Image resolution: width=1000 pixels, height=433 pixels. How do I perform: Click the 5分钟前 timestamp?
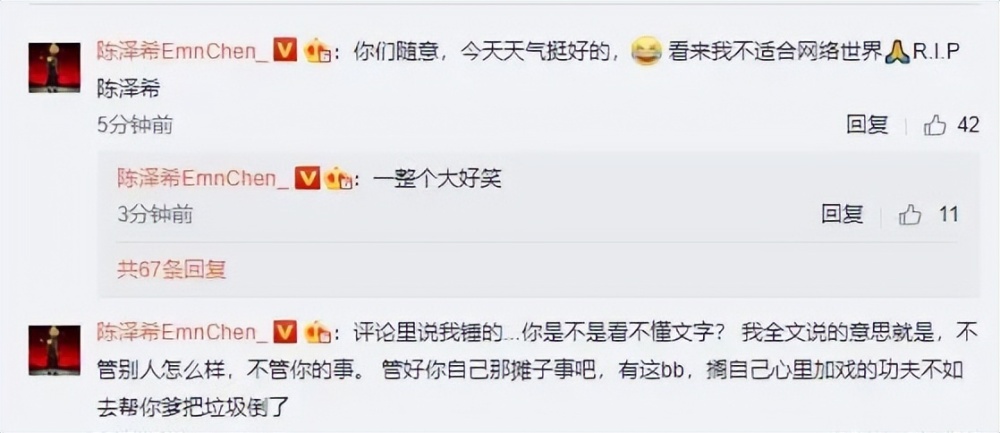(135, 126)
